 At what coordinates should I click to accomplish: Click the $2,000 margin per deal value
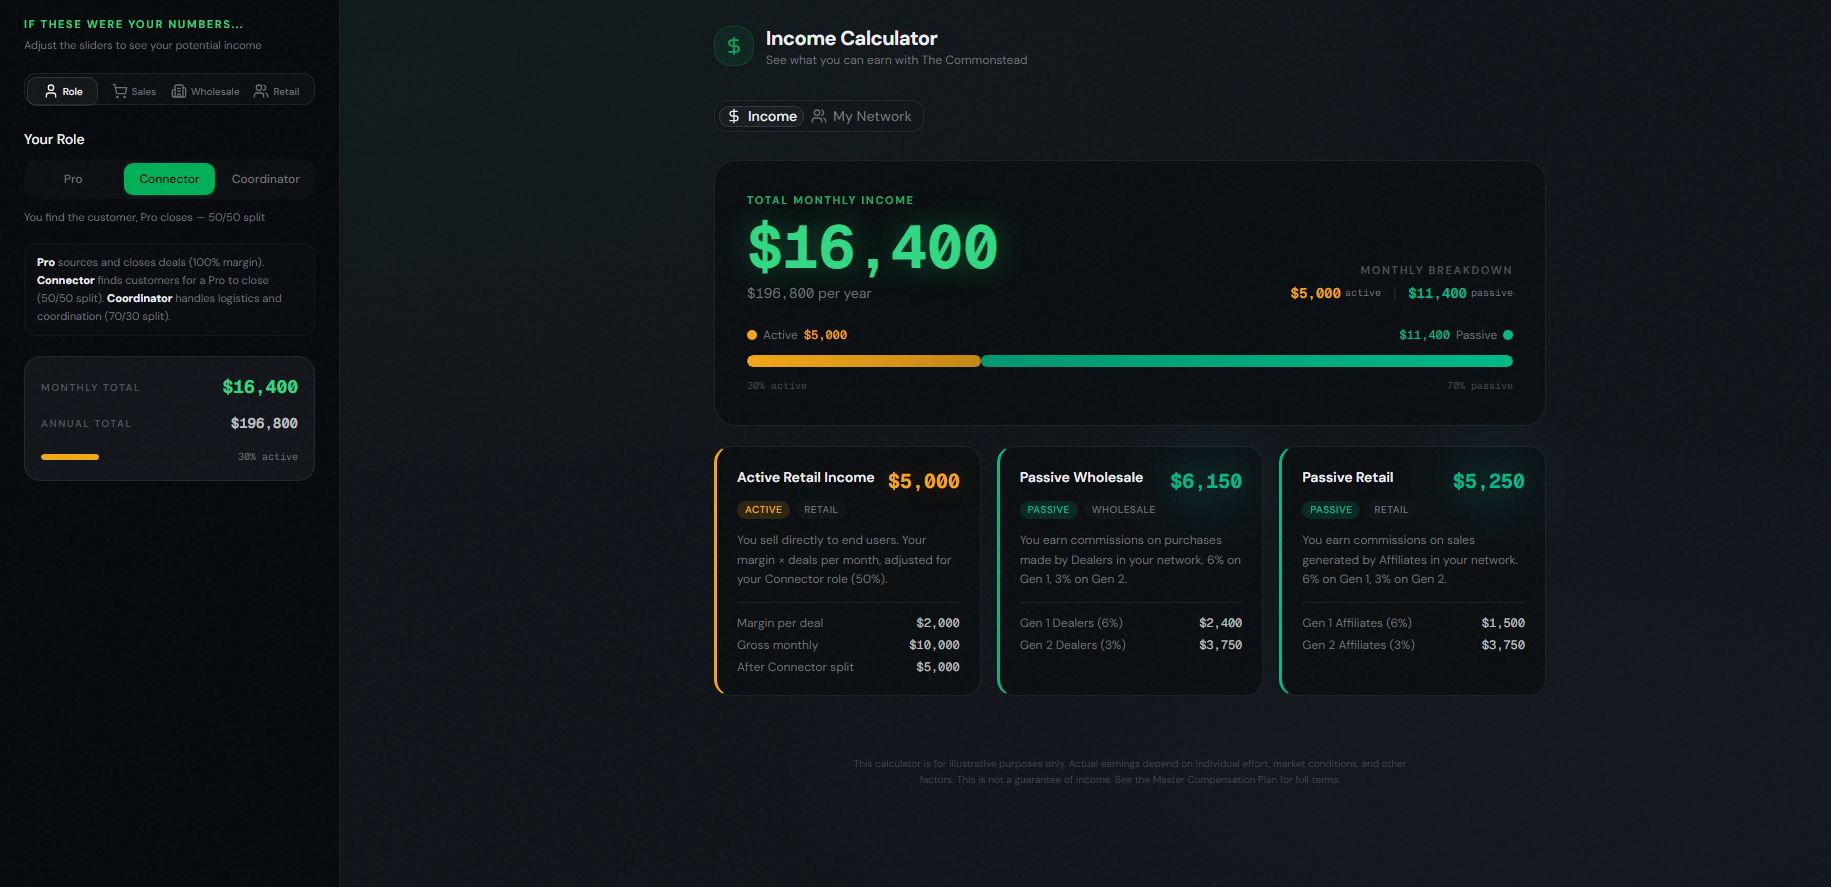tap(938, 623)
